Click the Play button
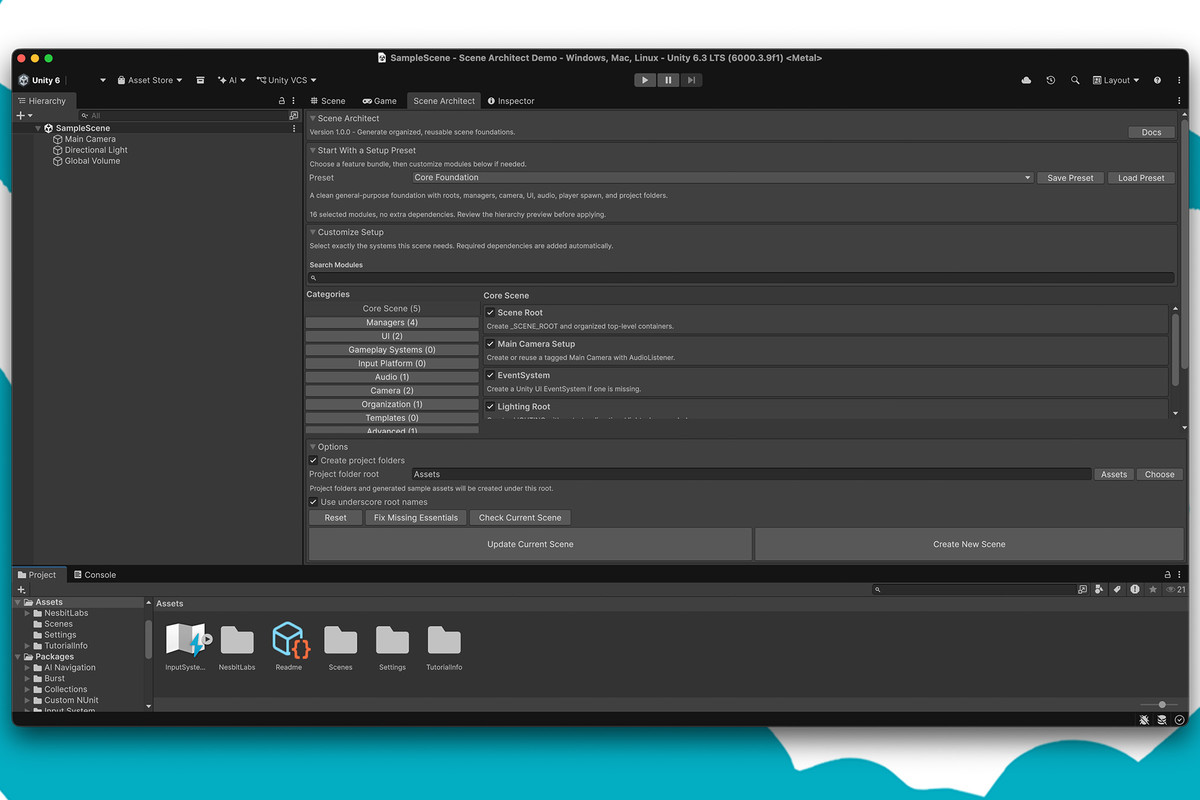The image size is (1200, 800). (645, 80)
